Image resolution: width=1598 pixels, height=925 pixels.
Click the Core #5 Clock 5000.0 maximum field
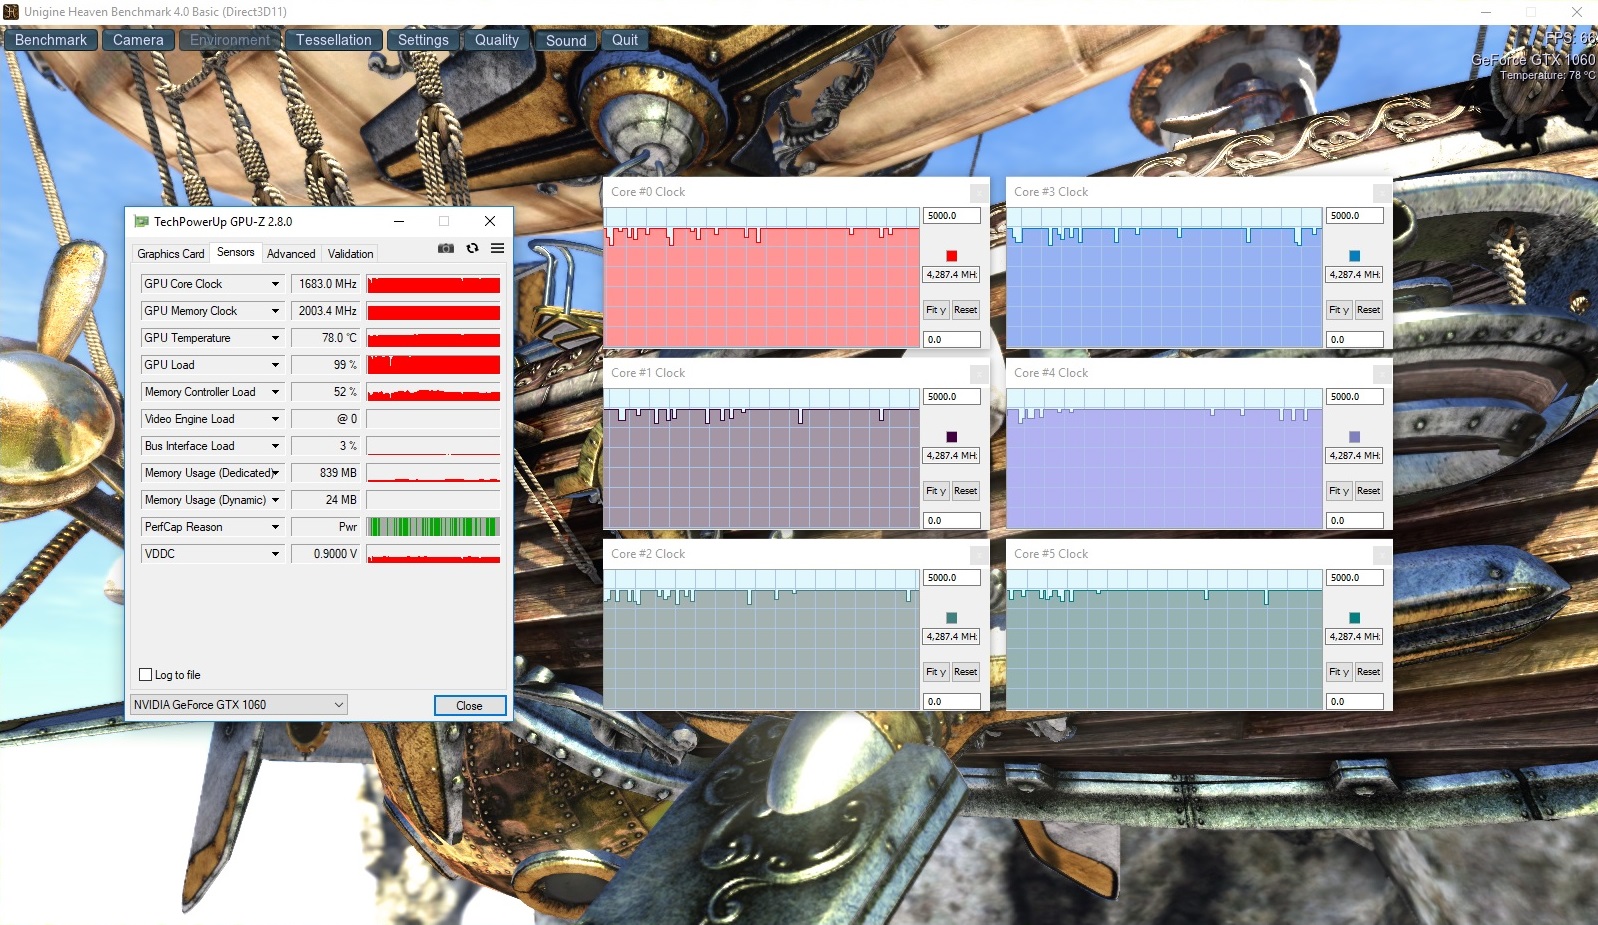pyautogui.click(x=1355, y=578)
